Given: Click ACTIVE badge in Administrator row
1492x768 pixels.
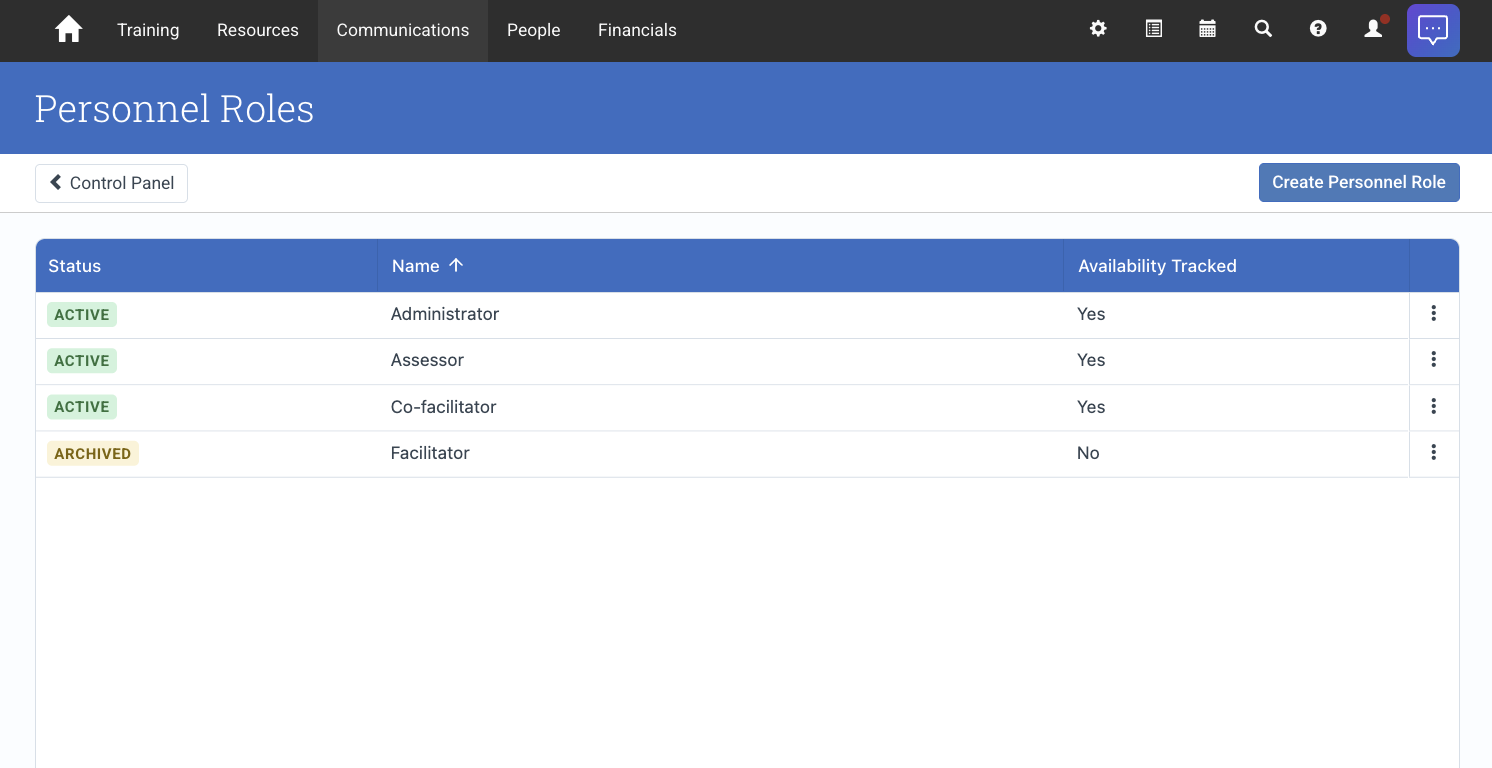Looking at the screenshot, I should [x=82, y=315].
